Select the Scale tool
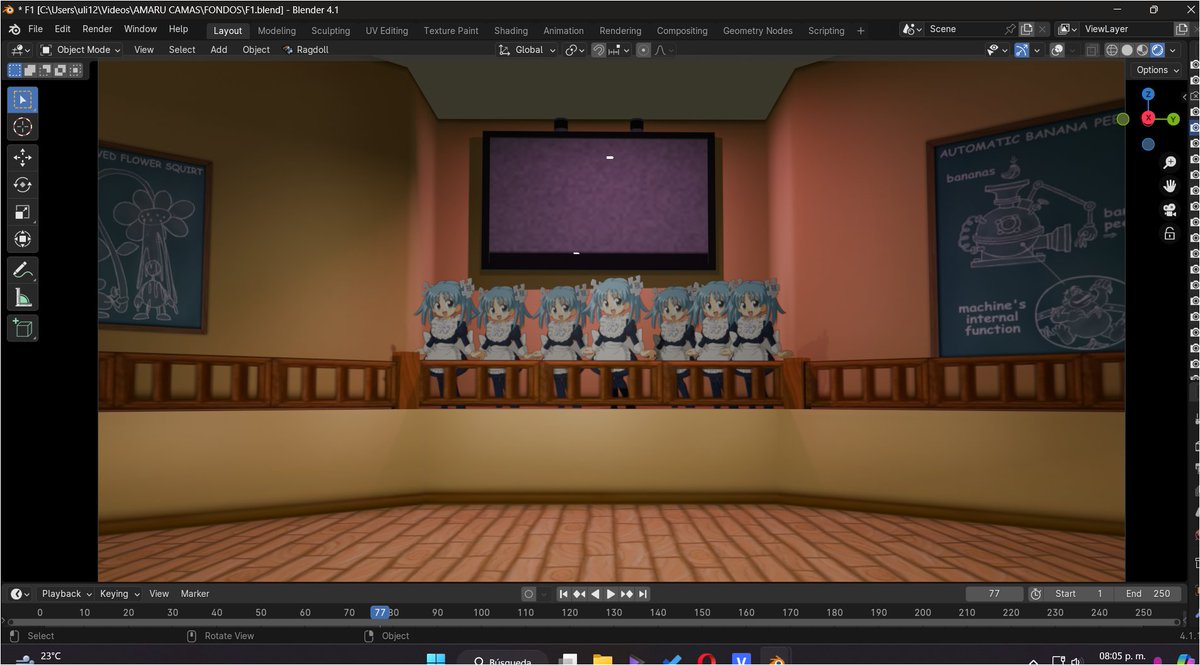The height and width of the screenshot is (665, 1200). (22, 211)
